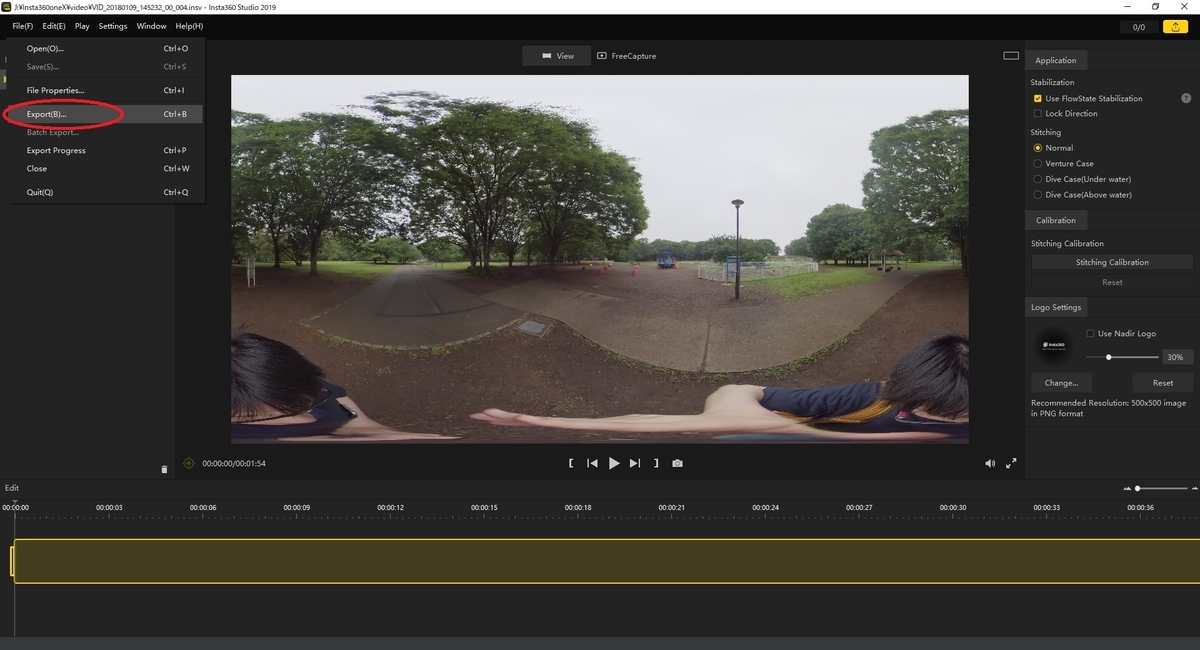
Task: Choose Close from File menu
Action: tap(107, 168)
